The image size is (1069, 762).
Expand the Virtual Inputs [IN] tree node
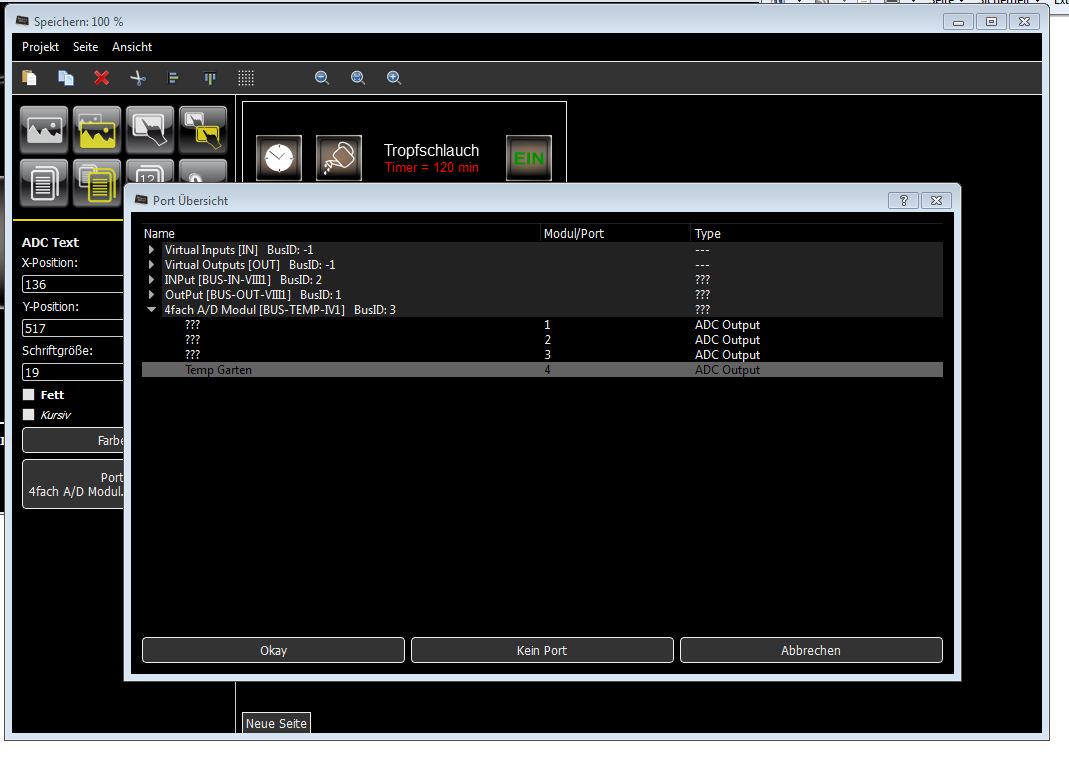point(152,250)
